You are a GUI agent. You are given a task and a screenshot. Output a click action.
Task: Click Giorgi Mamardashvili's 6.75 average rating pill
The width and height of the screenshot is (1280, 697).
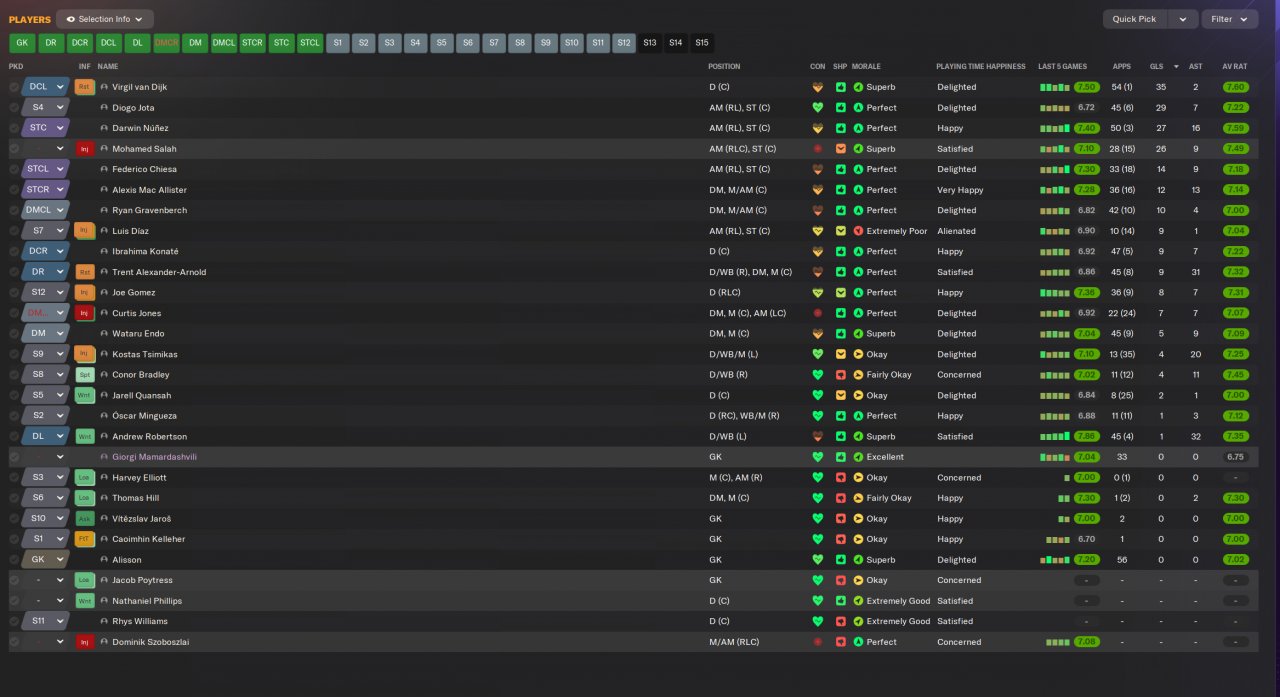point(1235,457)
